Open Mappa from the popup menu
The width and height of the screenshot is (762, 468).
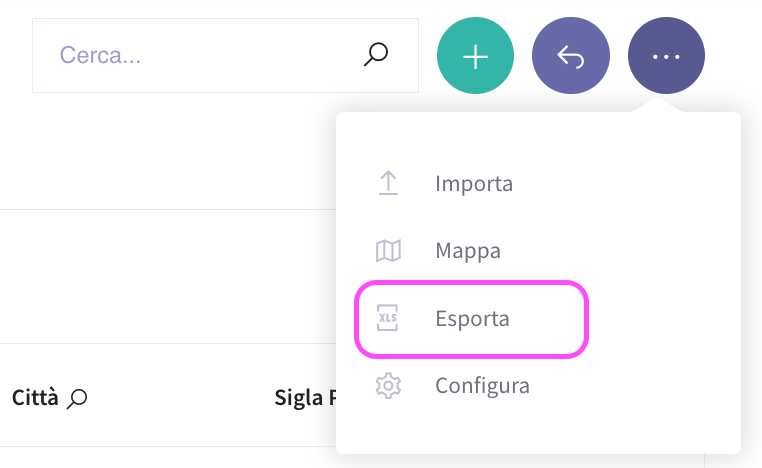click(468, 251)
